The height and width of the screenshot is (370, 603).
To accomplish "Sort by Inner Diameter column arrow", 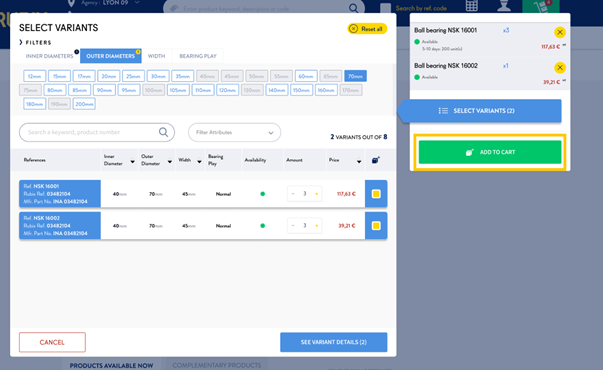I will pos(132,162).
